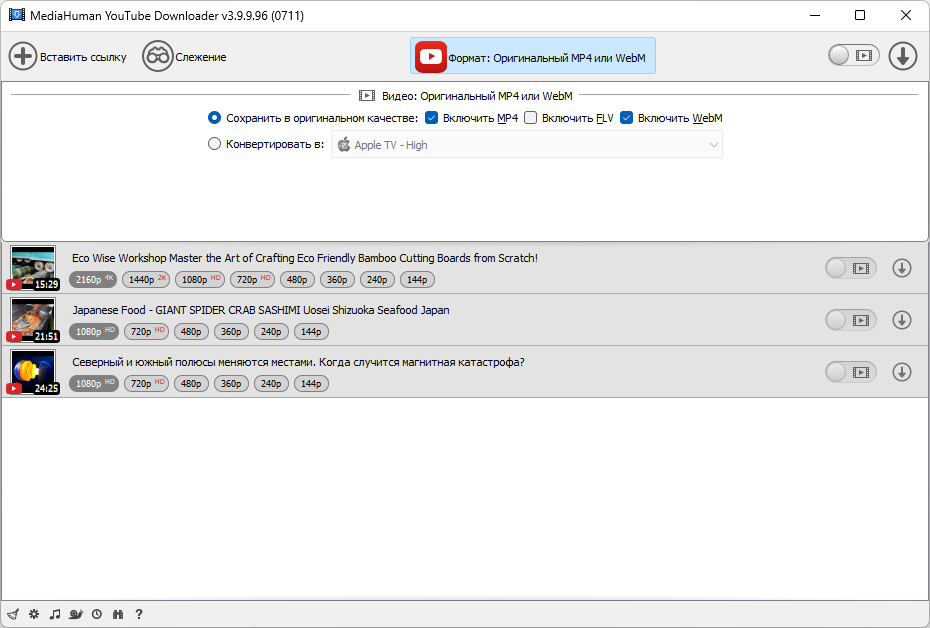Click the Формат YouTube format selector

point(533,56)
